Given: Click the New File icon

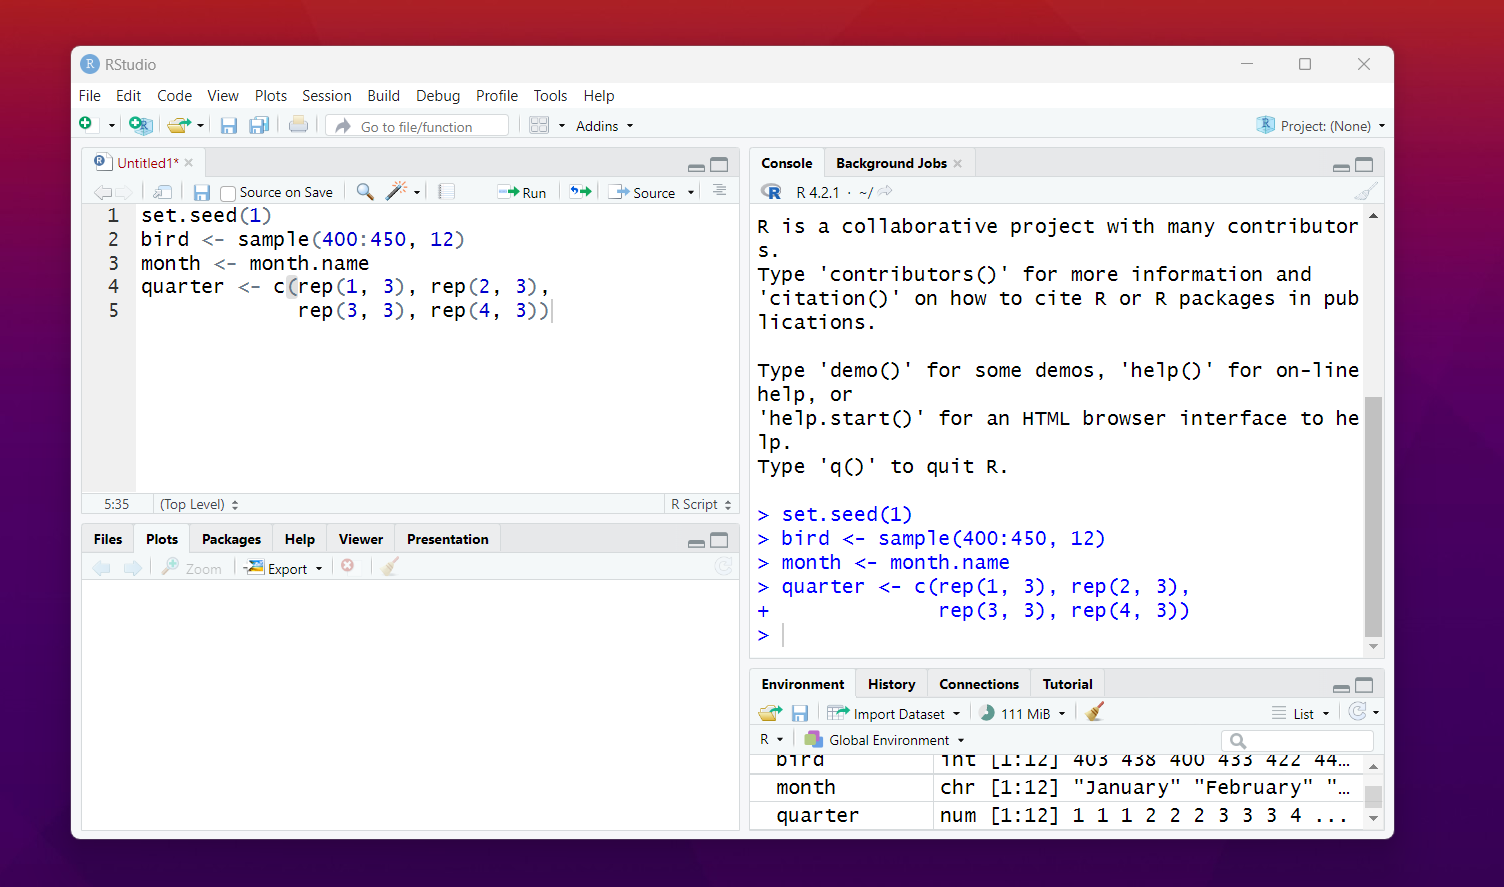Looking at the screenshot, I should pyautogui.click(x=86, y=124).
